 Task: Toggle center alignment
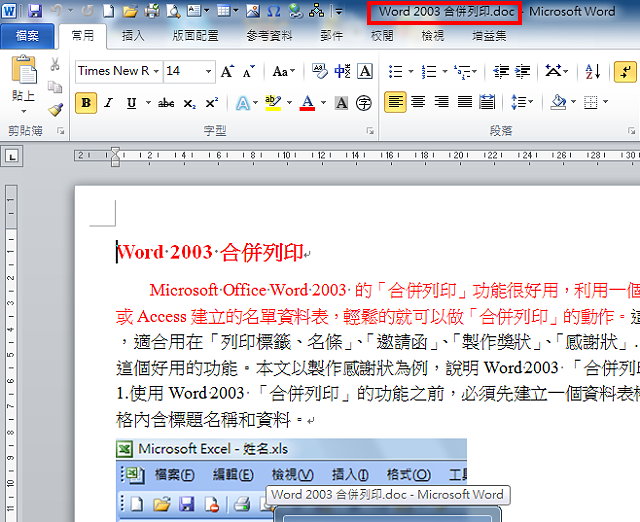point(418,102)
